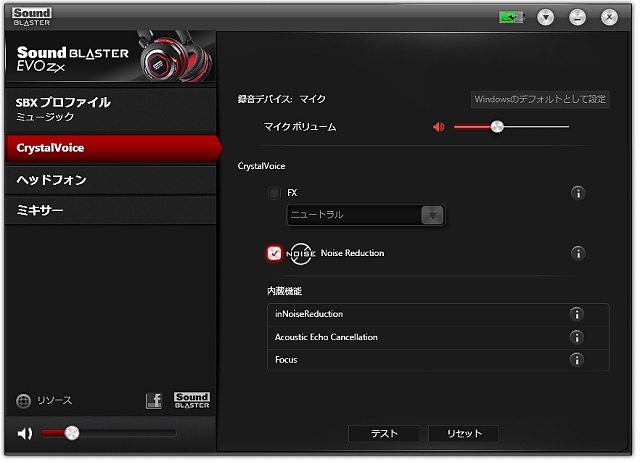Click the リセット button
640x462 pixels.
[x=463, y=433]
